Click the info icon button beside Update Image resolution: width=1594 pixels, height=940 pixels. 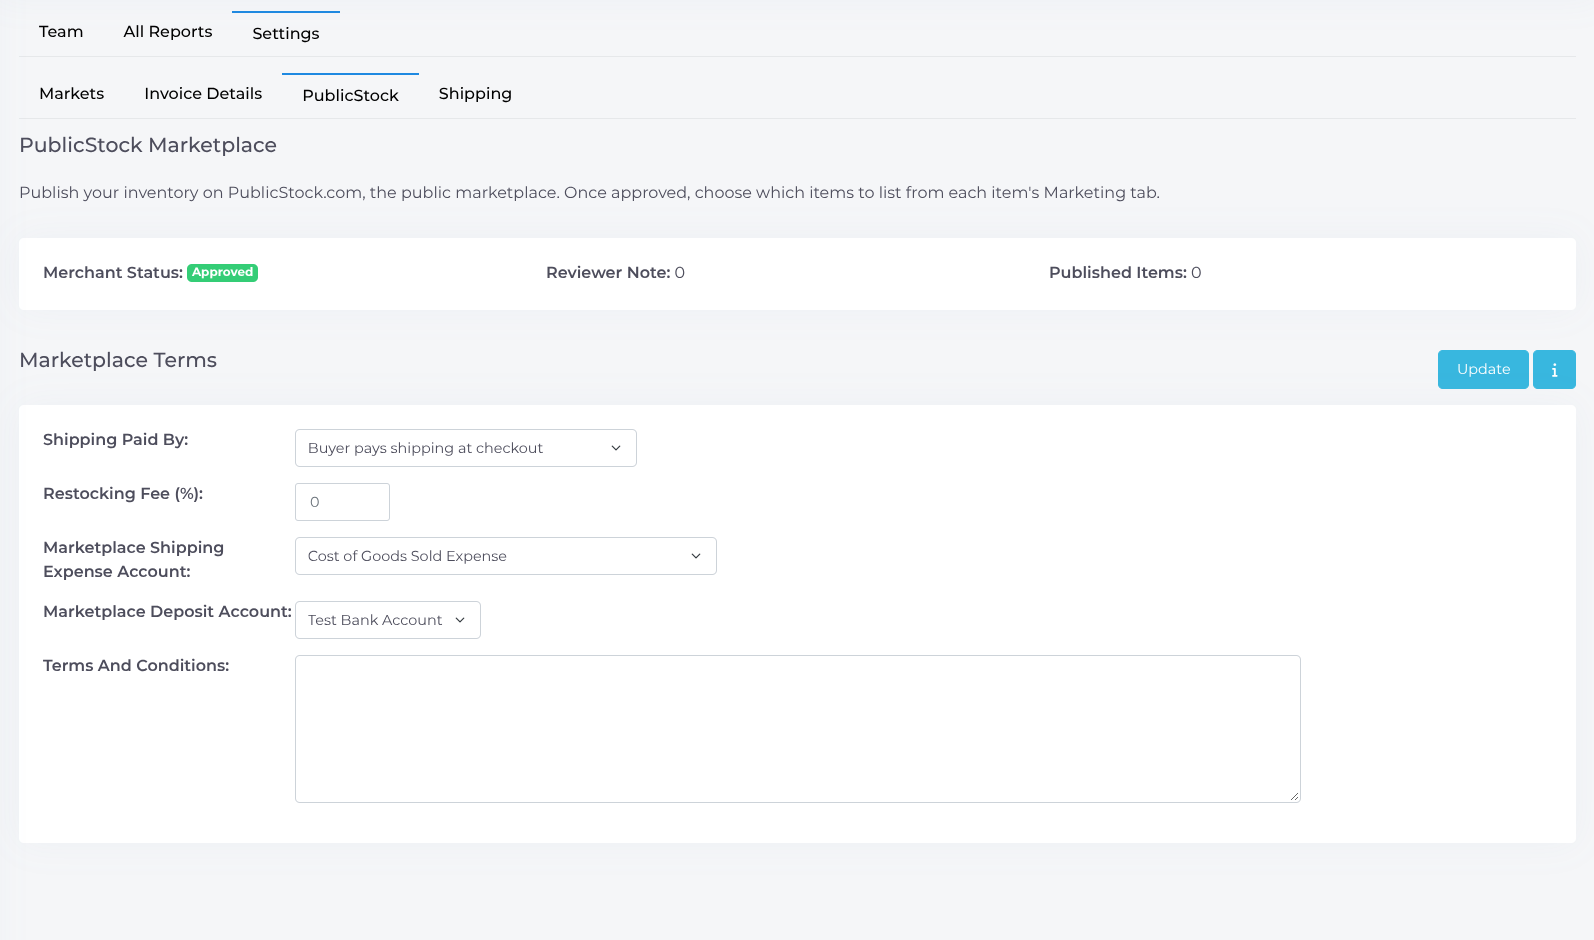click(1554, 369)
